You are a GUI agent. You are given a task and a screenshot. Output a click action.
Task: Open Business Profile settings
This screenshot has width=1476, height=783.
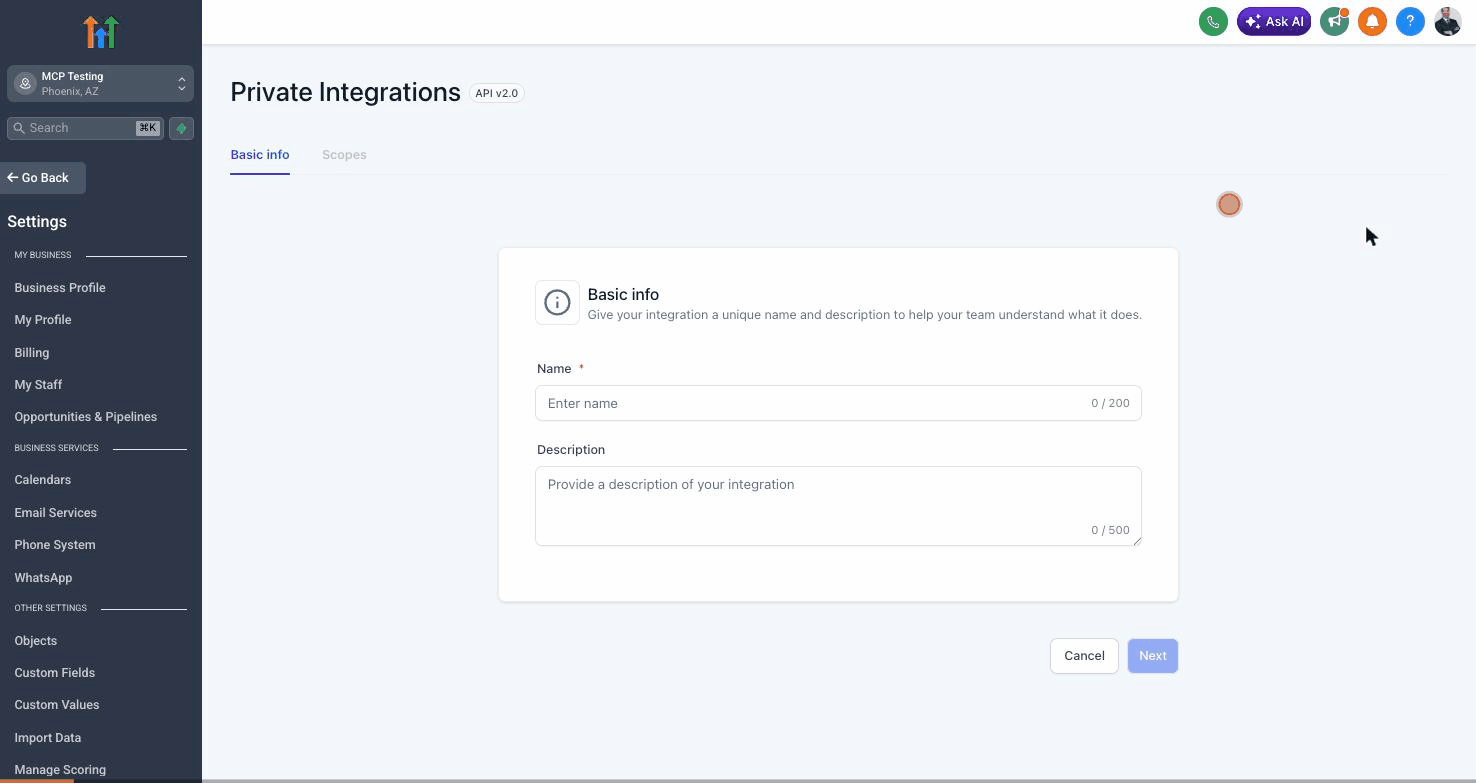click(x=60, y=288)
